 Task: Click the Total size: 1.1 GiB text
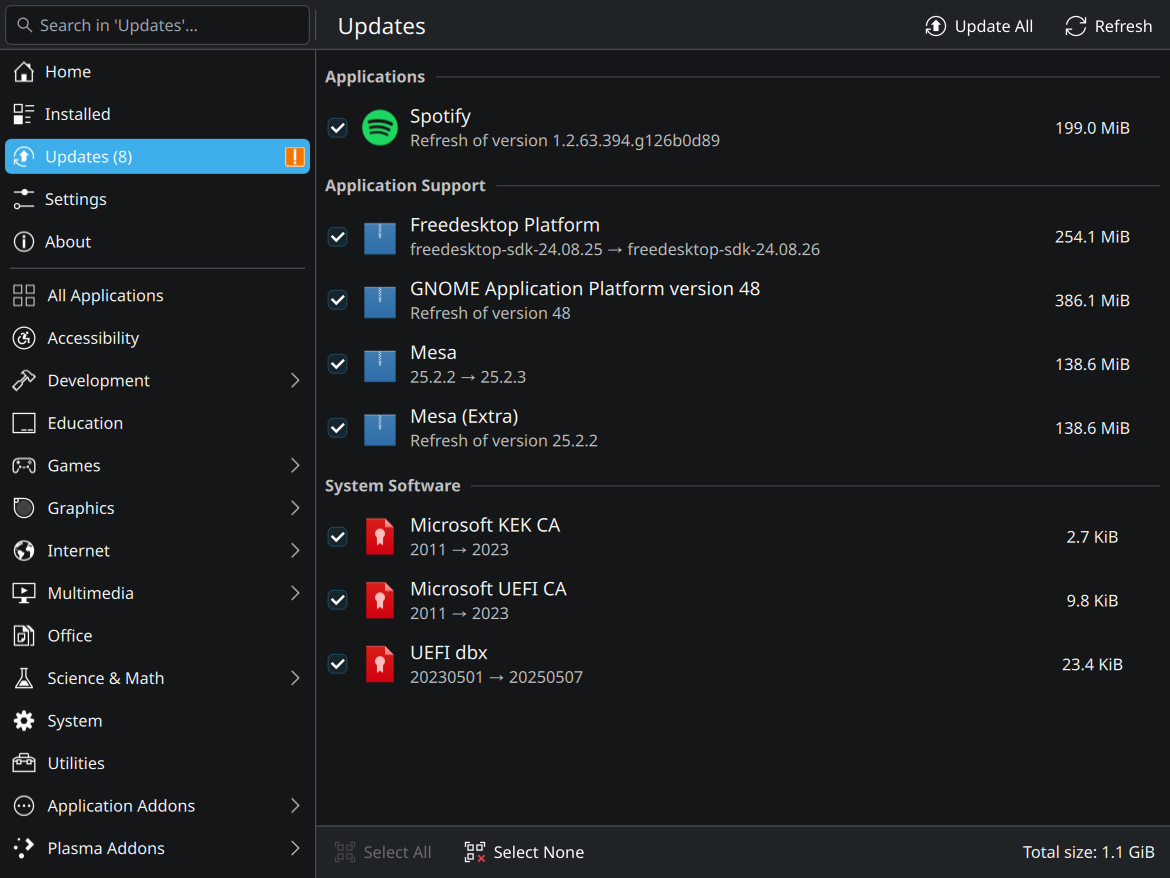1088,852
